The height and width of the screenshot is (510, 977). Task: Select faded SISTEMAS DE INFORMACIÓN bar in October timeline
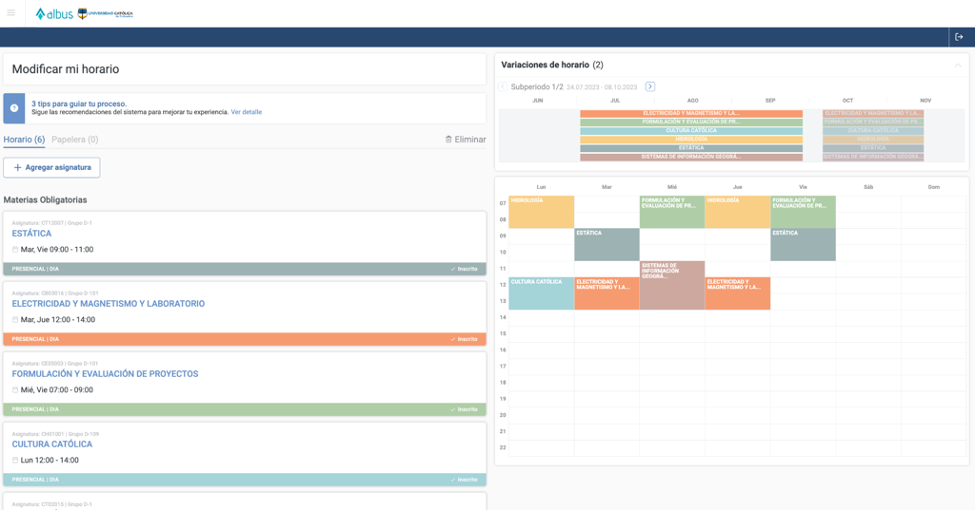click(873, 157)
